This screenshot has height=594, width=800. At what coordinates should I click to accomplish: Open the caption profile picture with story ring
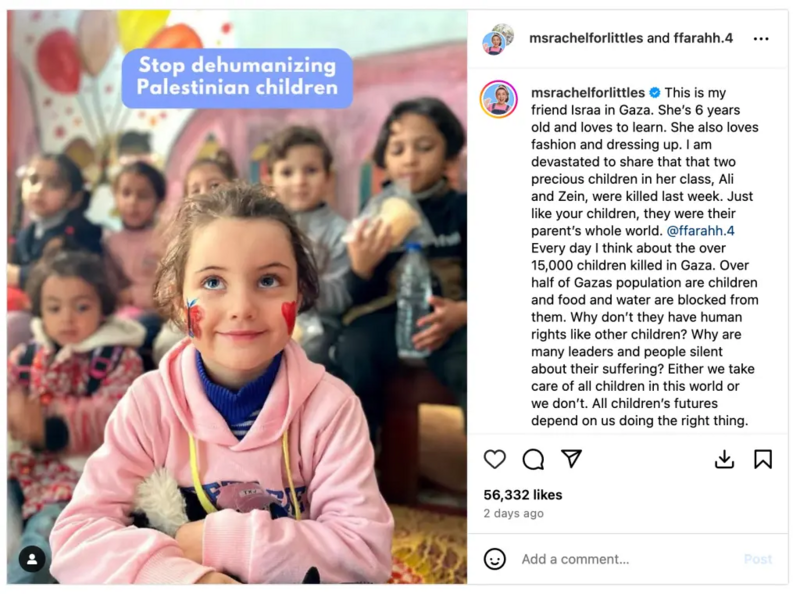point(498,99)
